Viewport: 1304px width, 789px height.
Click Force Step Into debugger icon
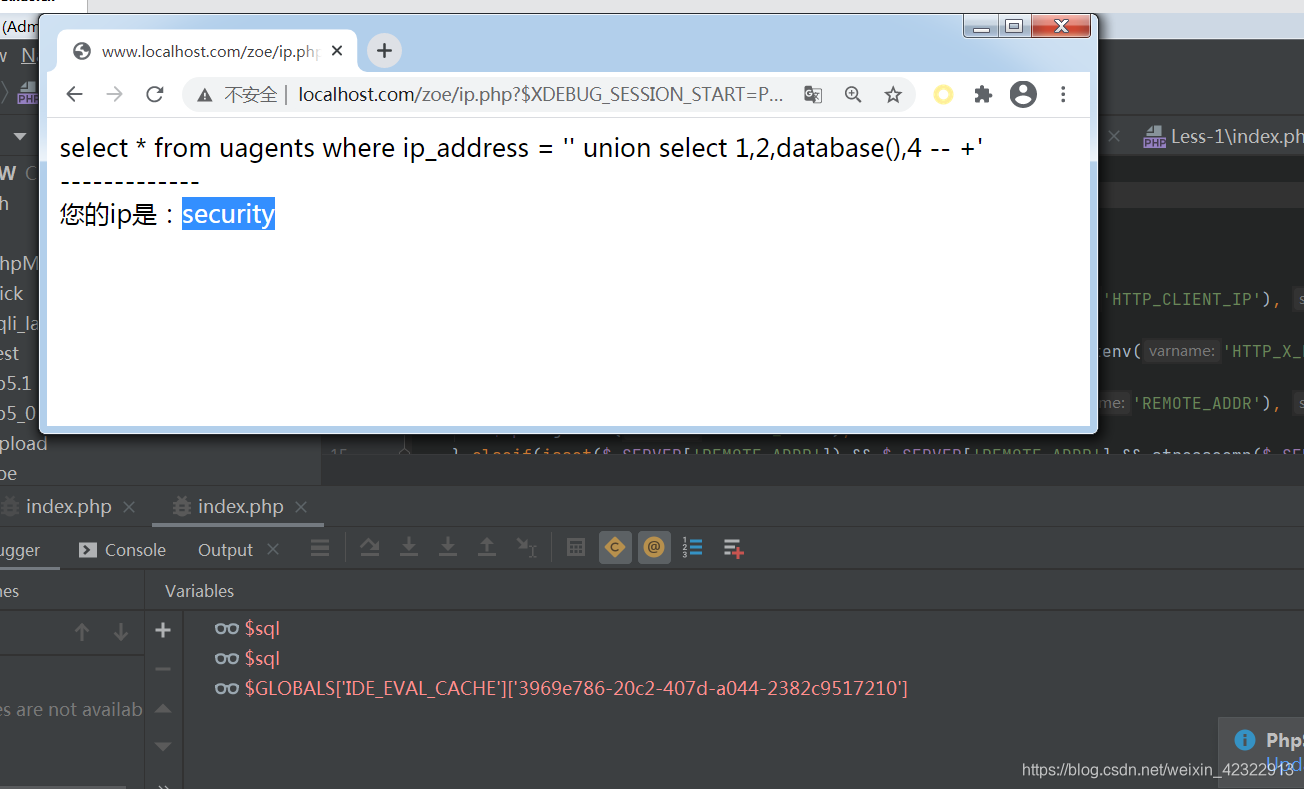448,547
